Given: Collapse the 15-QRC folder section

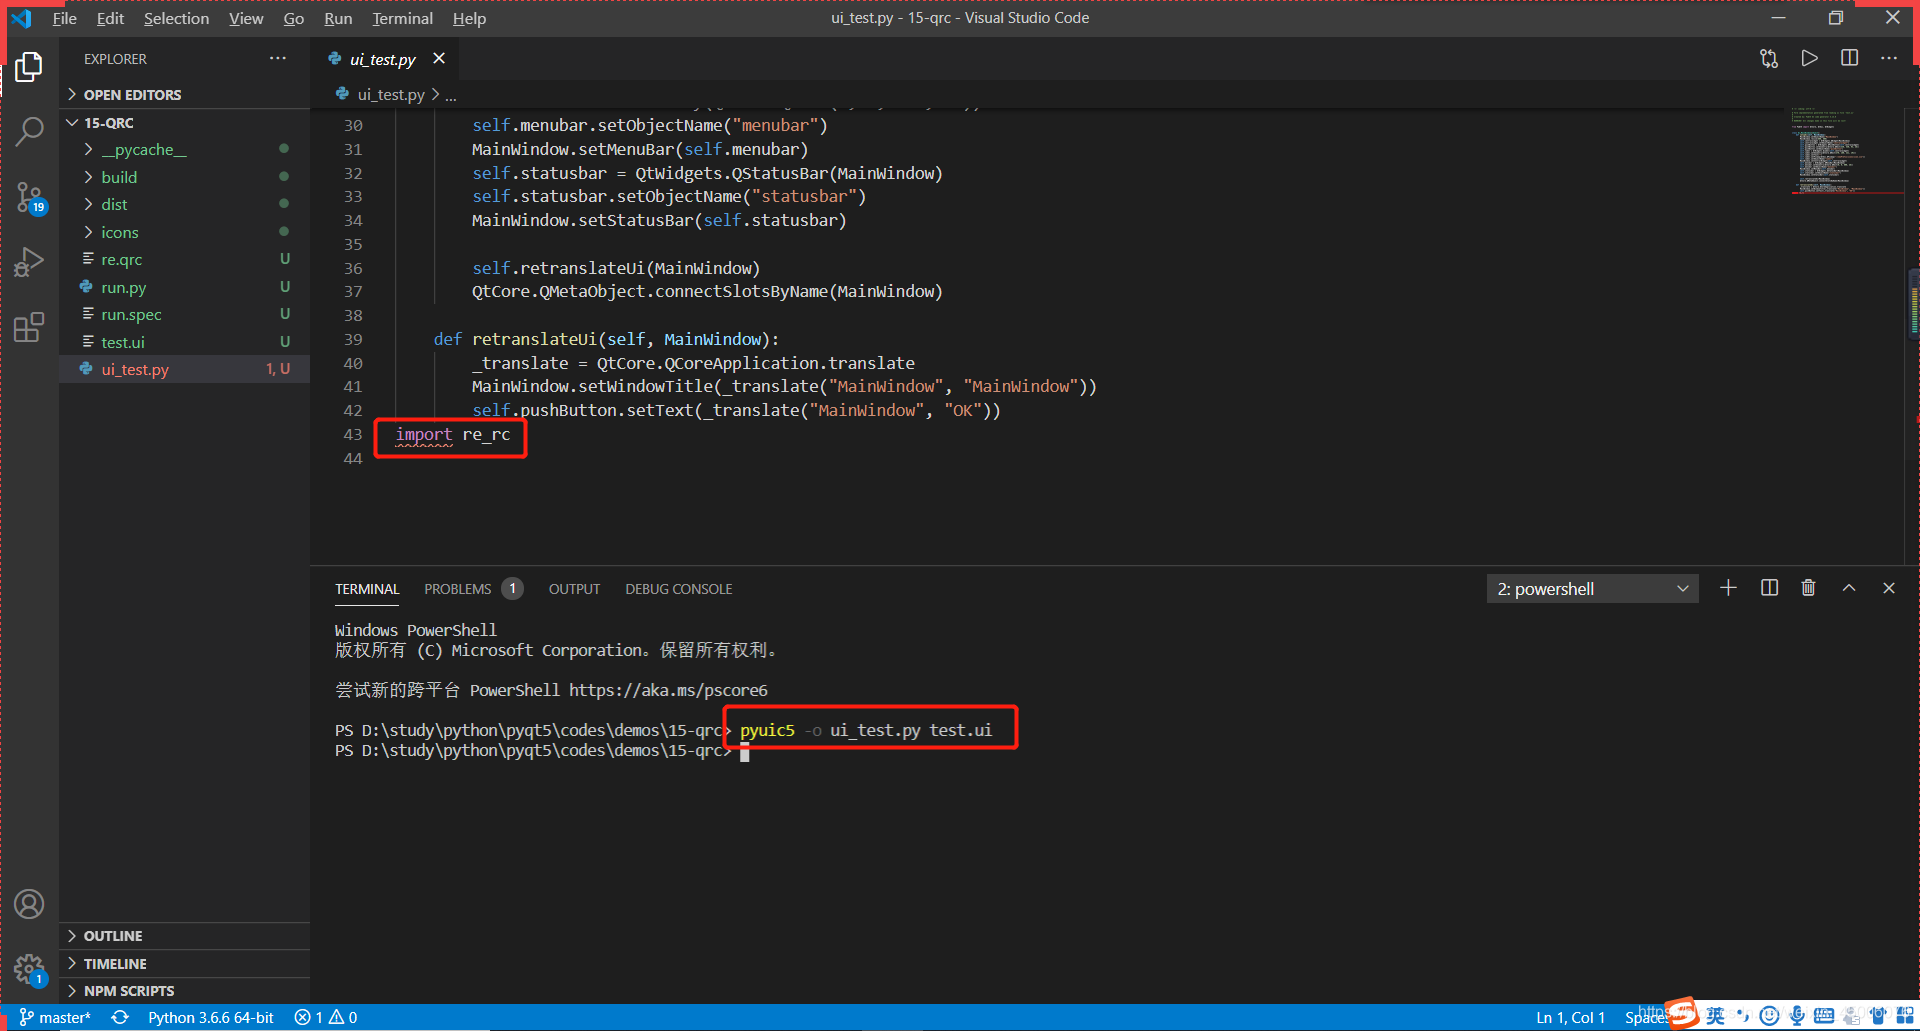Looking at the screenshot, I should click(185, 122).
